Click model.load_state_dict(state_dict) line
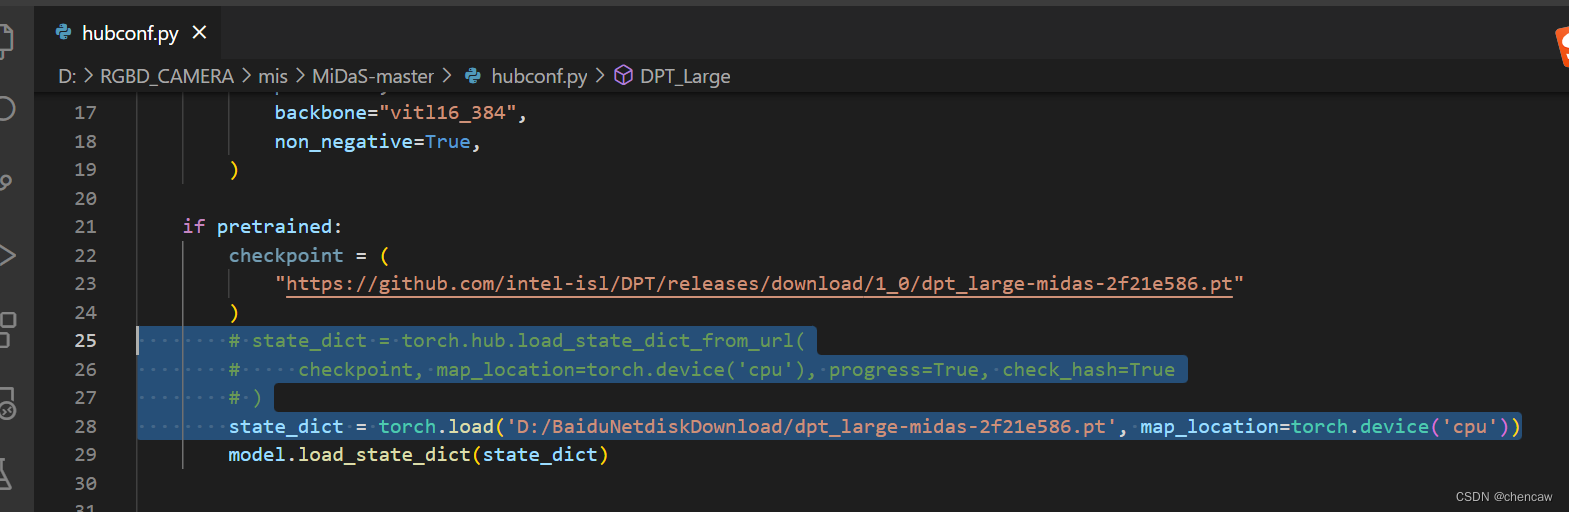This screenshot has height=512, width=1569. coord(418,455)
